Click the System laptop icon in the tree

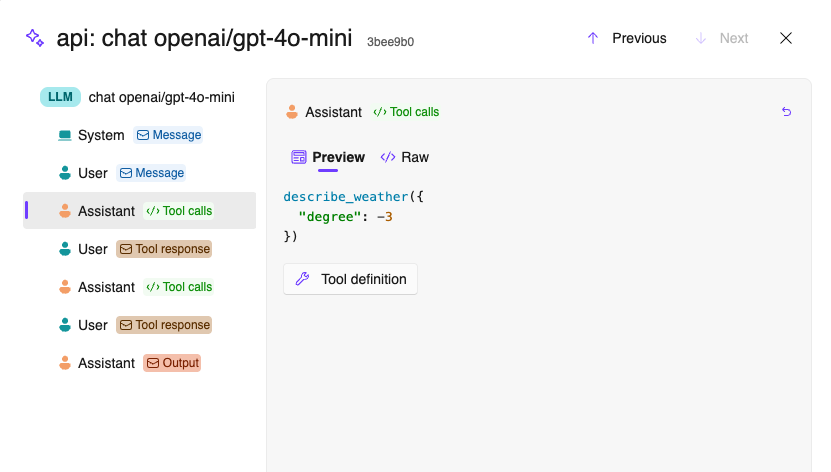tap(65, 135)
